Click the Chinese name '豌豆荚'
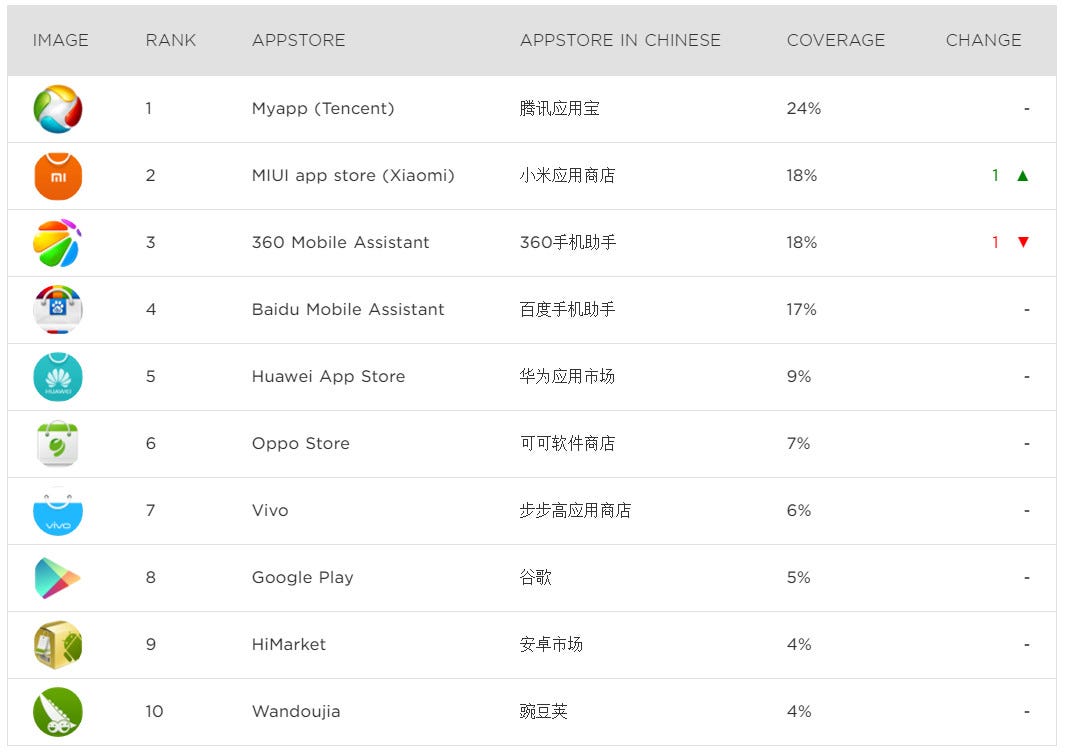This screenshot has height=756, width=1067. coord(543,712)
